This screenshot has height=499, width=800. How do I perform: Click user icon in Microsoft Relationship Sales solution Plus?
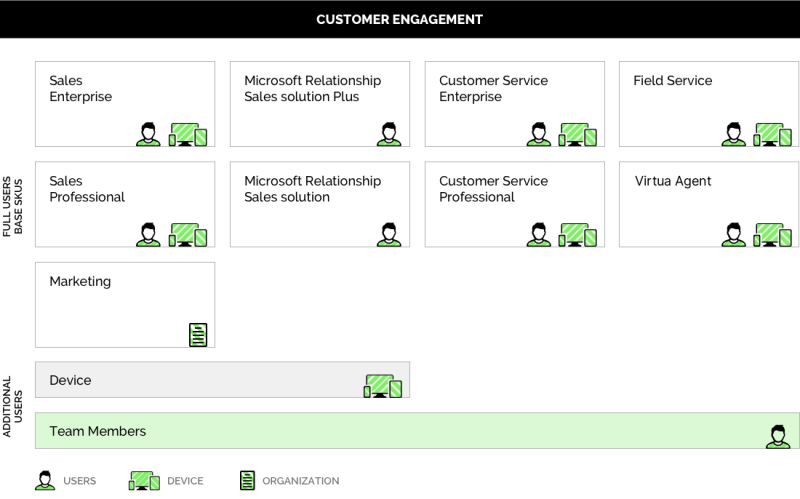(x=388, y=134)
